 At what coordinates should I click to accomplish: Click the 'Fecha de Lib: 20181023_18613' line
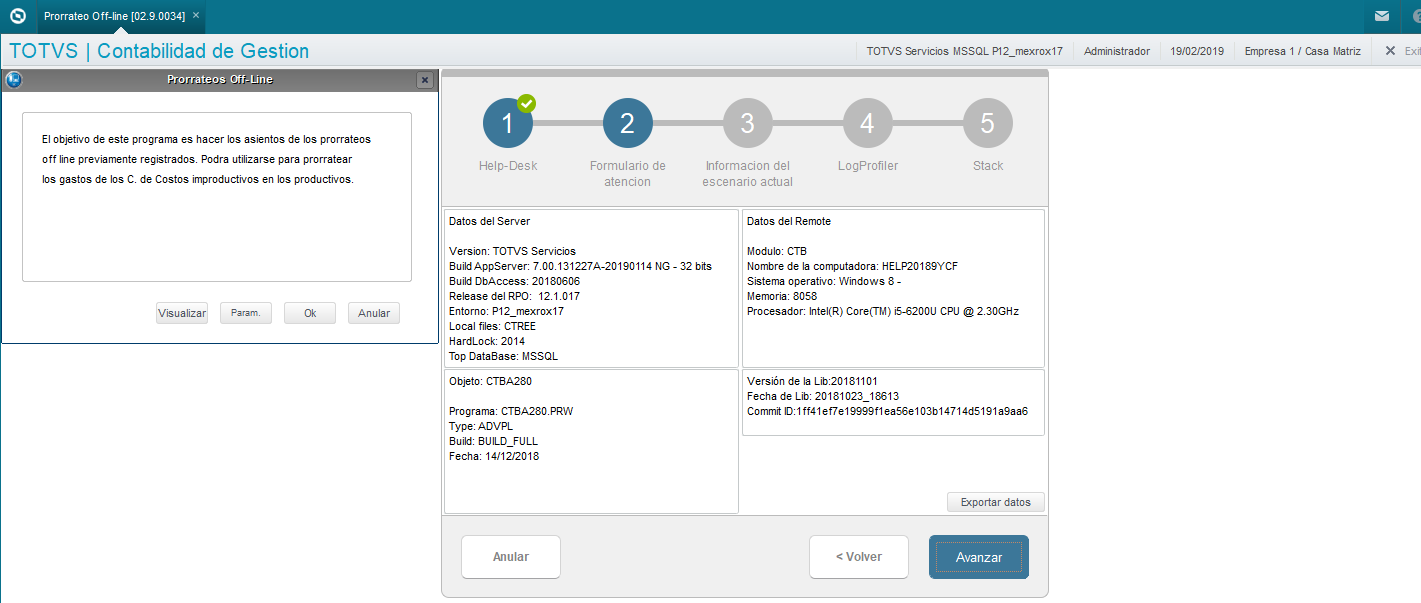[x=822, y=396]
